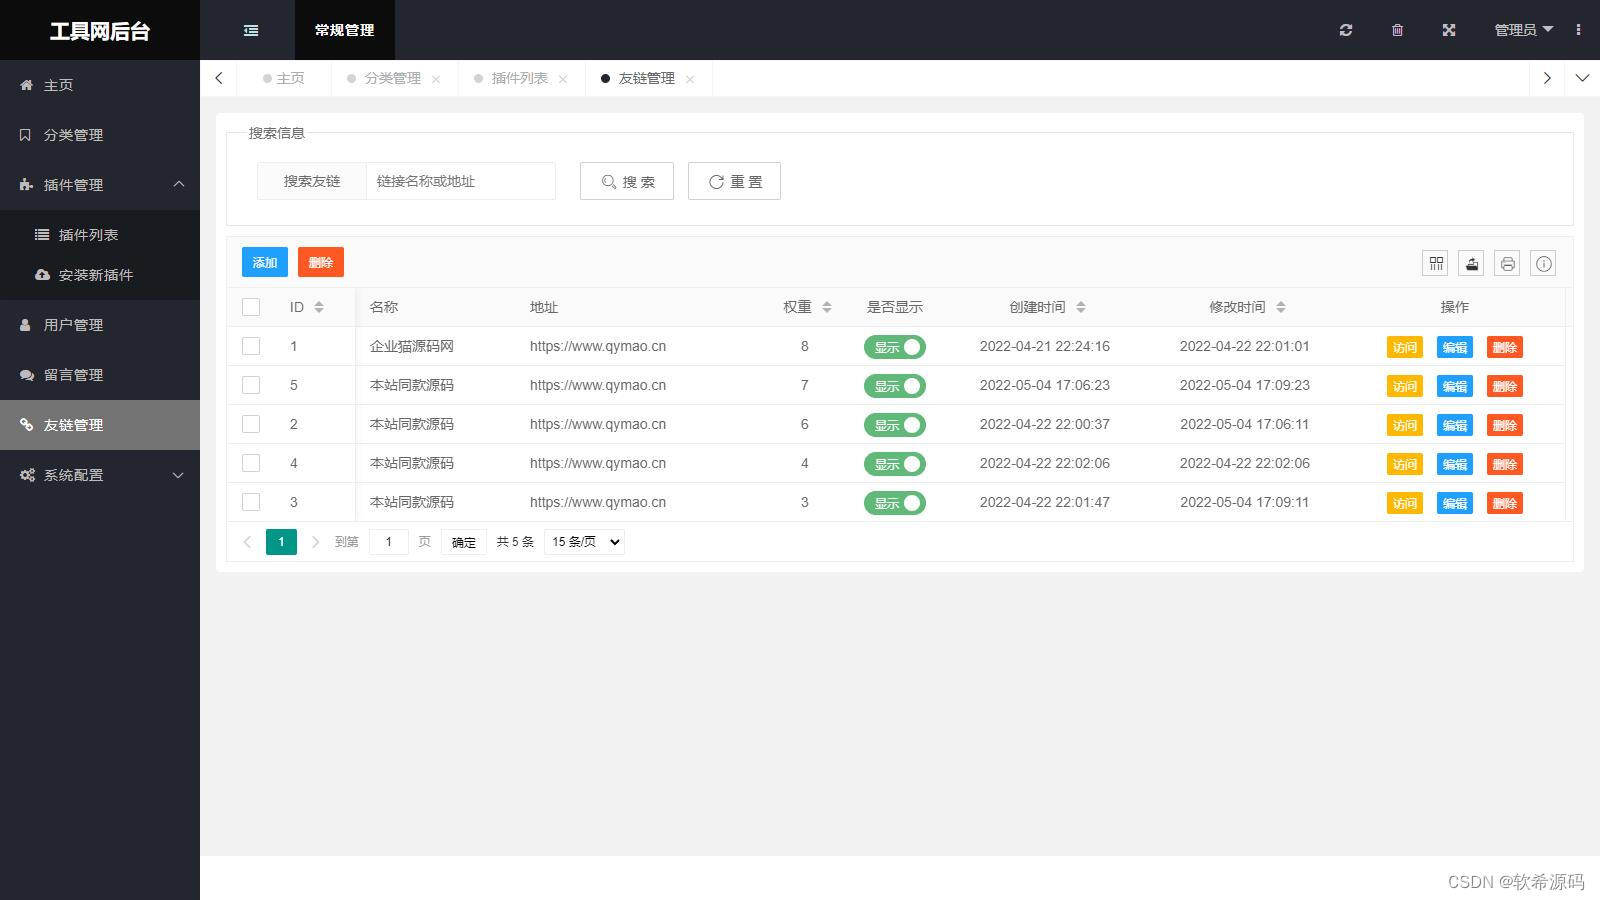The image size is (1600, 900).
Task: Sort by the 创建时间 column
Action: [1081, 307]
